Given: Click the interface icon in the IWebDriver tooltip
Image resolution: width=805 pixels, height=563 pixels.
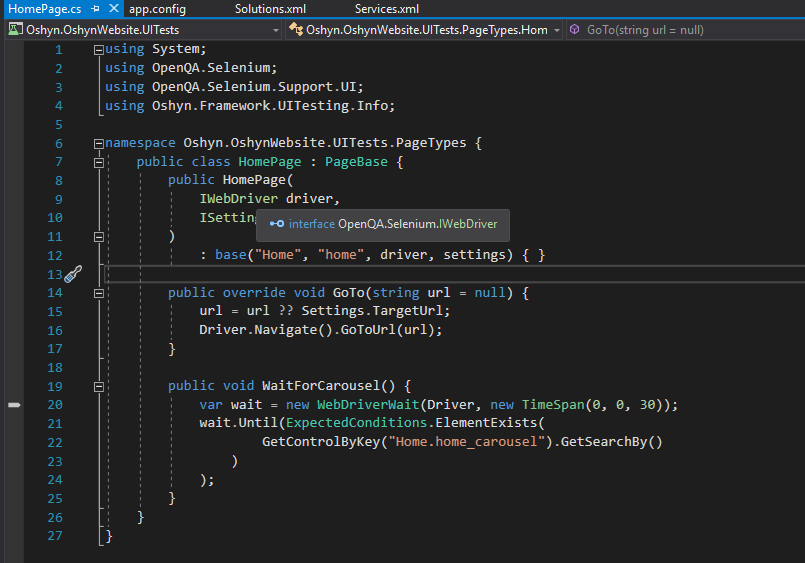Looking at the screenshot, I should point(277,224).
